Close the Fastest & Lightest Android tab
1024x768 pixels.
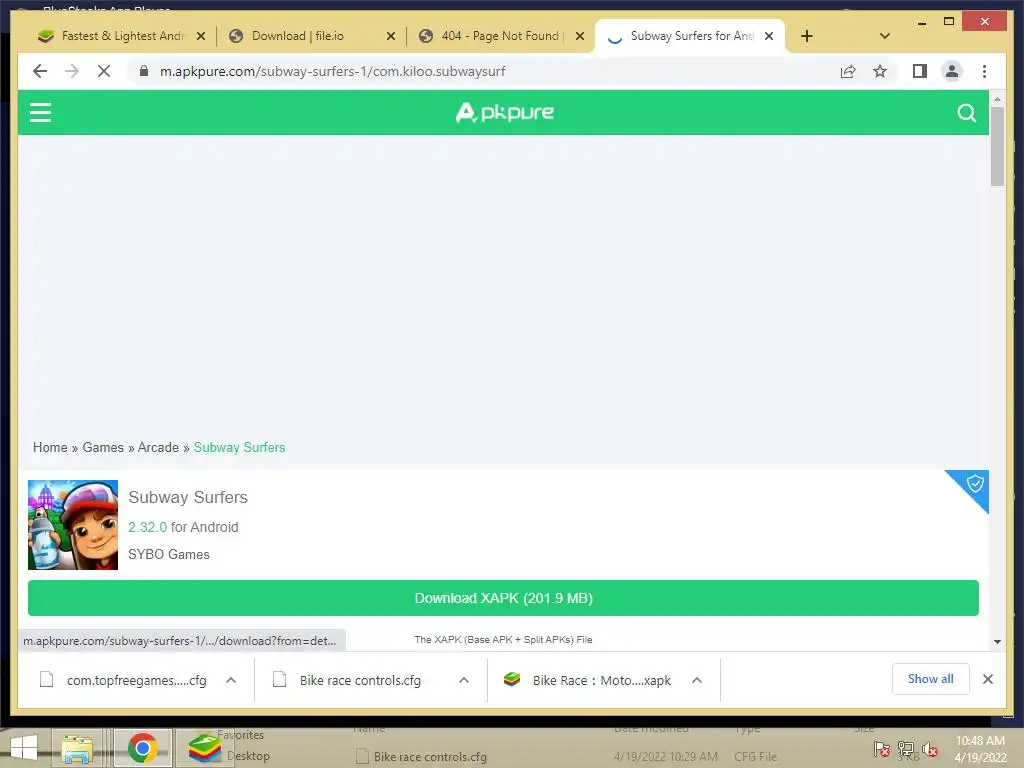(x=201, y=37)
